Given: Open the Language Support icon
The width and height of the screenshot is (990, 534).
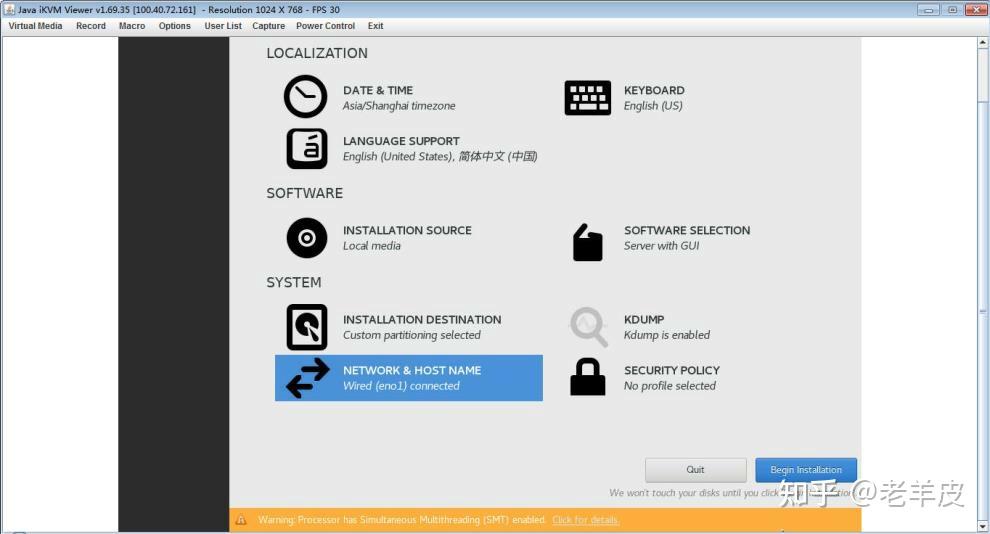Looking at the screenshot, I should pyautogui.click(x=307, y=149).
